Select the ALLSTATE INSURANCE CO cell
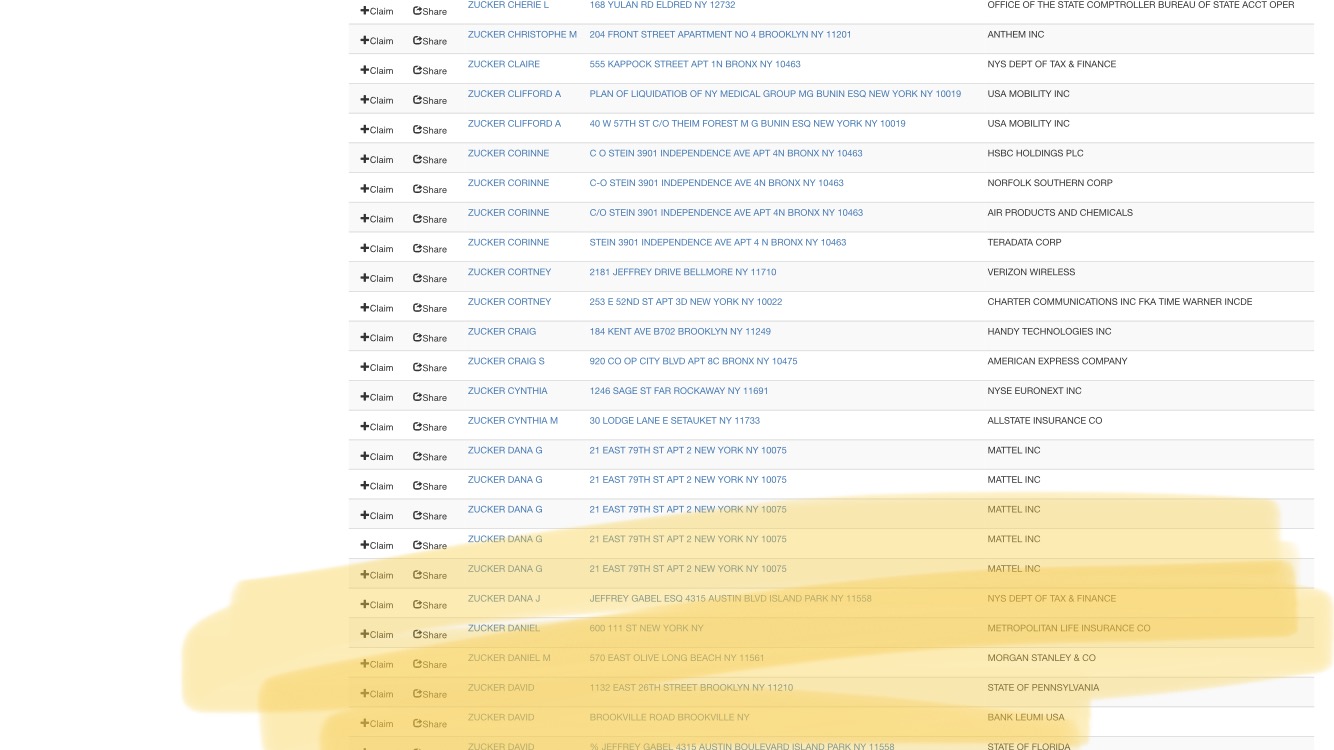The height and width of the screenshot is (750, 1334). tap(1045, 421)
